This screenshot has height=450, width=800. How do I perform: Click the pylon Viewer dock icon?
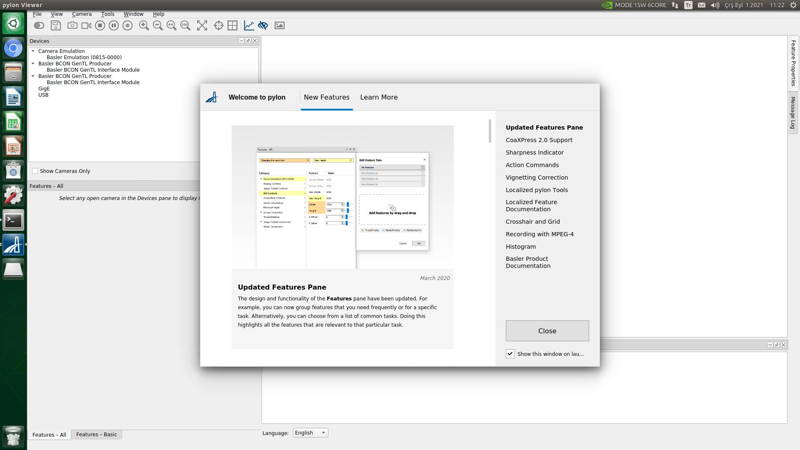tap(13, 245)
